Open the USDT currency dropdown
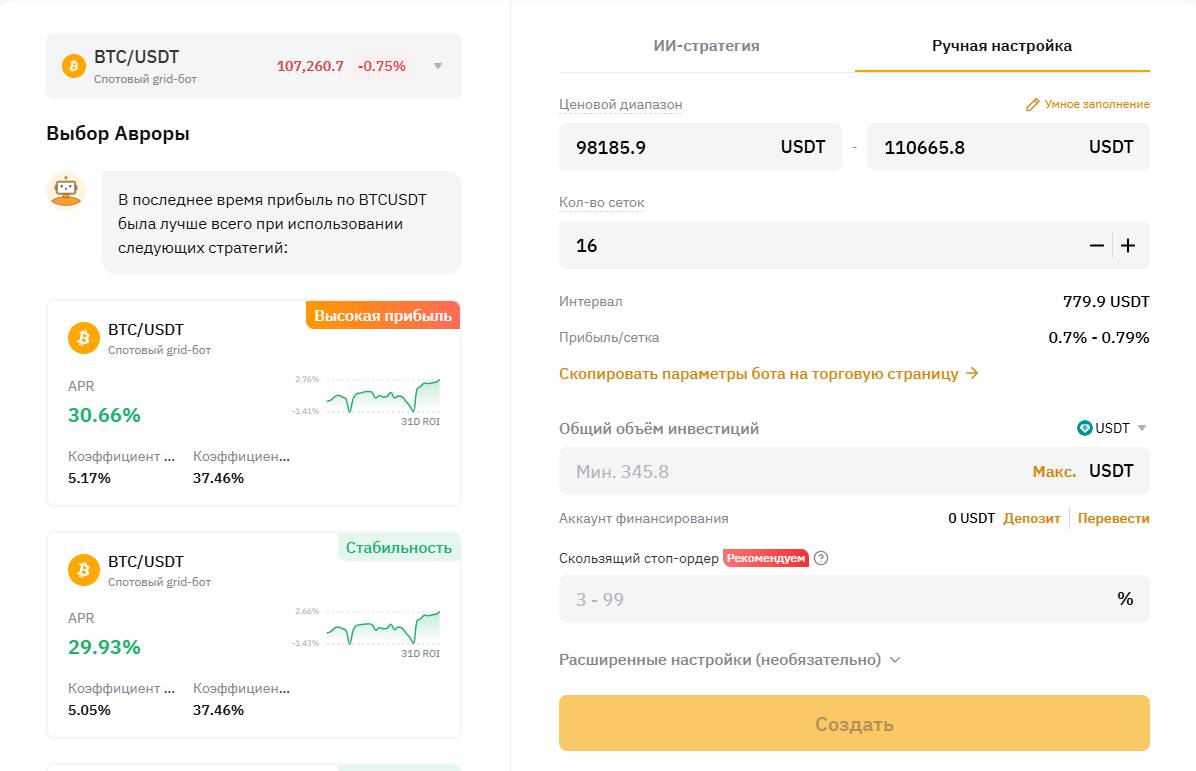 pyautogui.click(x=1141, y=428)
